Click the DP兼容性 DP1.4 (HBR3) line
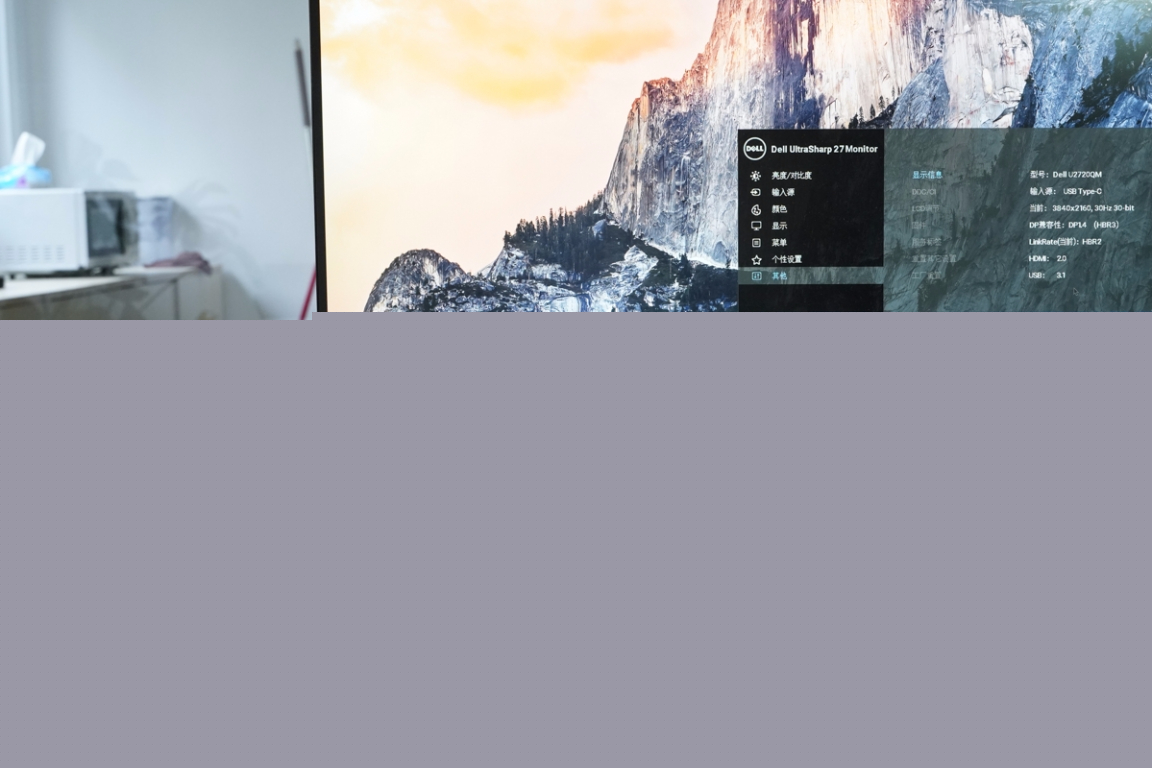Screen dimensions: 1152x768 1074,225
